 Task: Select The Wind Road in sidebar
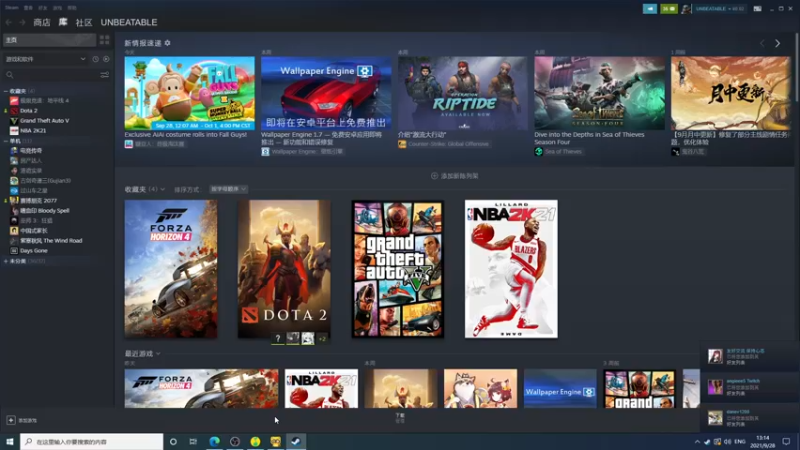(x=51, y=241)
